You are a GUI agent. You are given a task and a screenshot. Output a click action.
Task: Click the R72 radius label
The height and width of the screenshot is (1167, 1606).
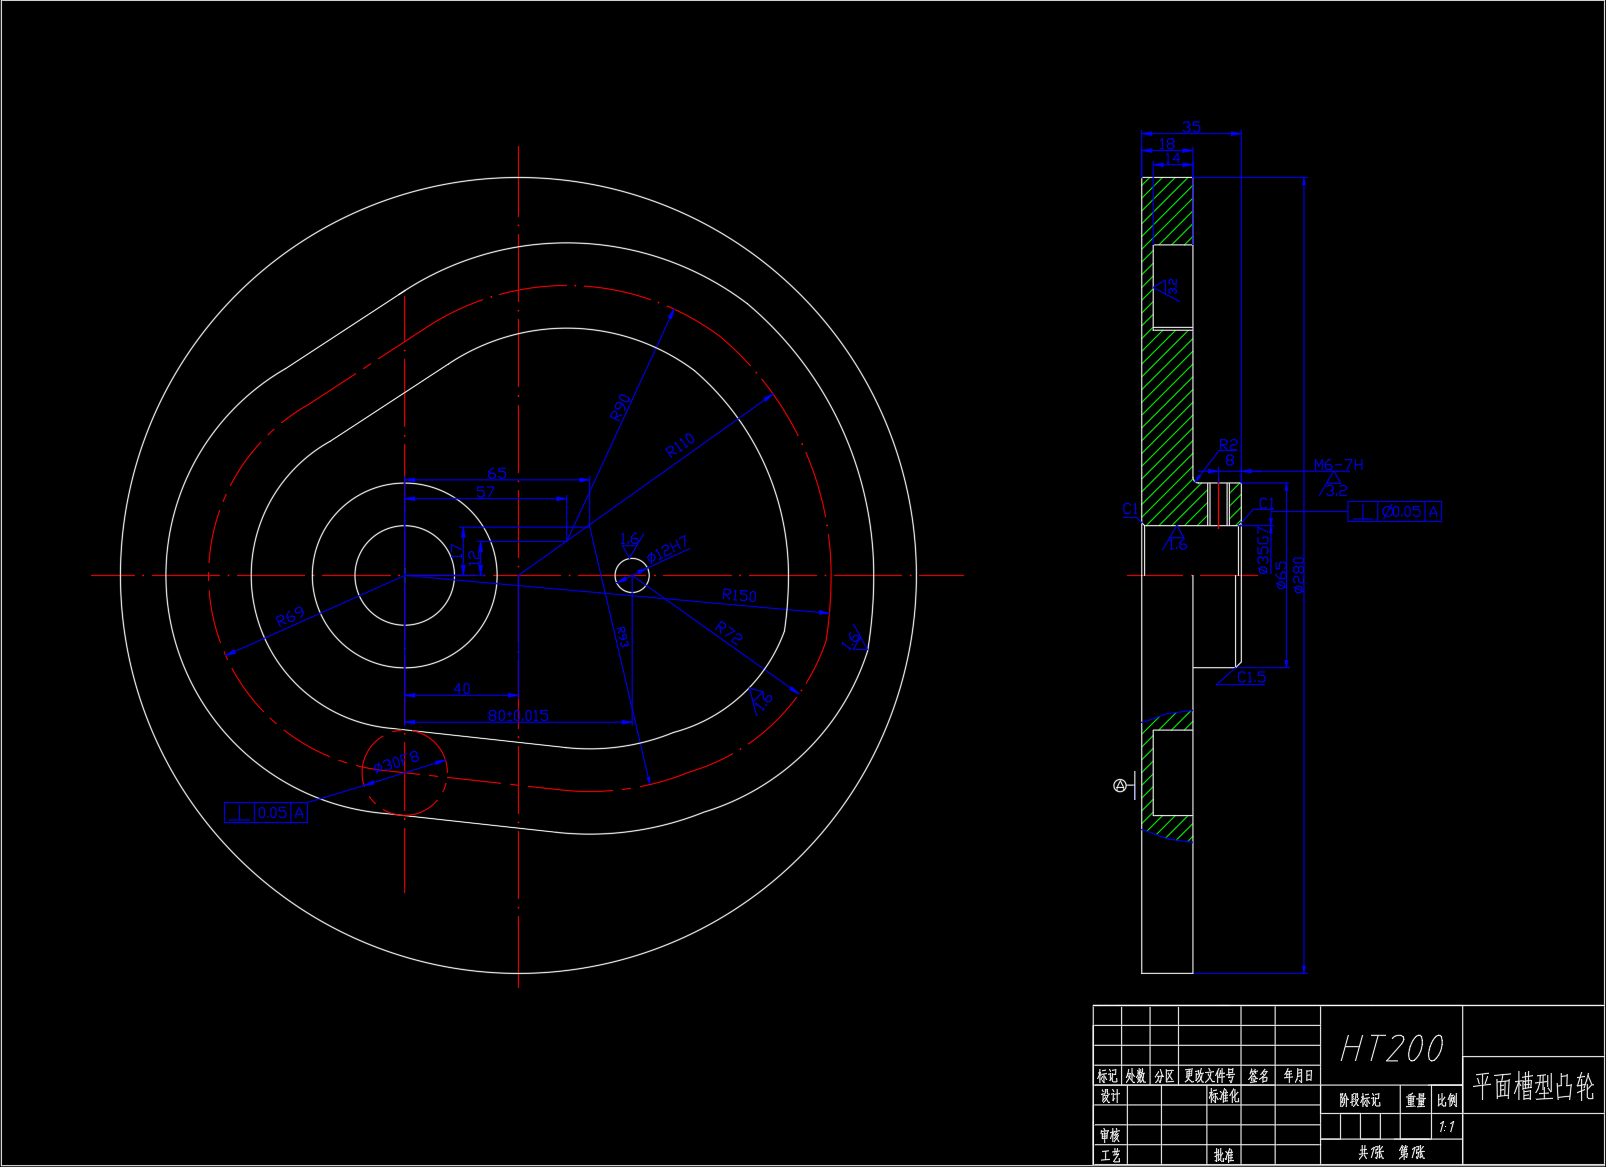click(729, 633)
